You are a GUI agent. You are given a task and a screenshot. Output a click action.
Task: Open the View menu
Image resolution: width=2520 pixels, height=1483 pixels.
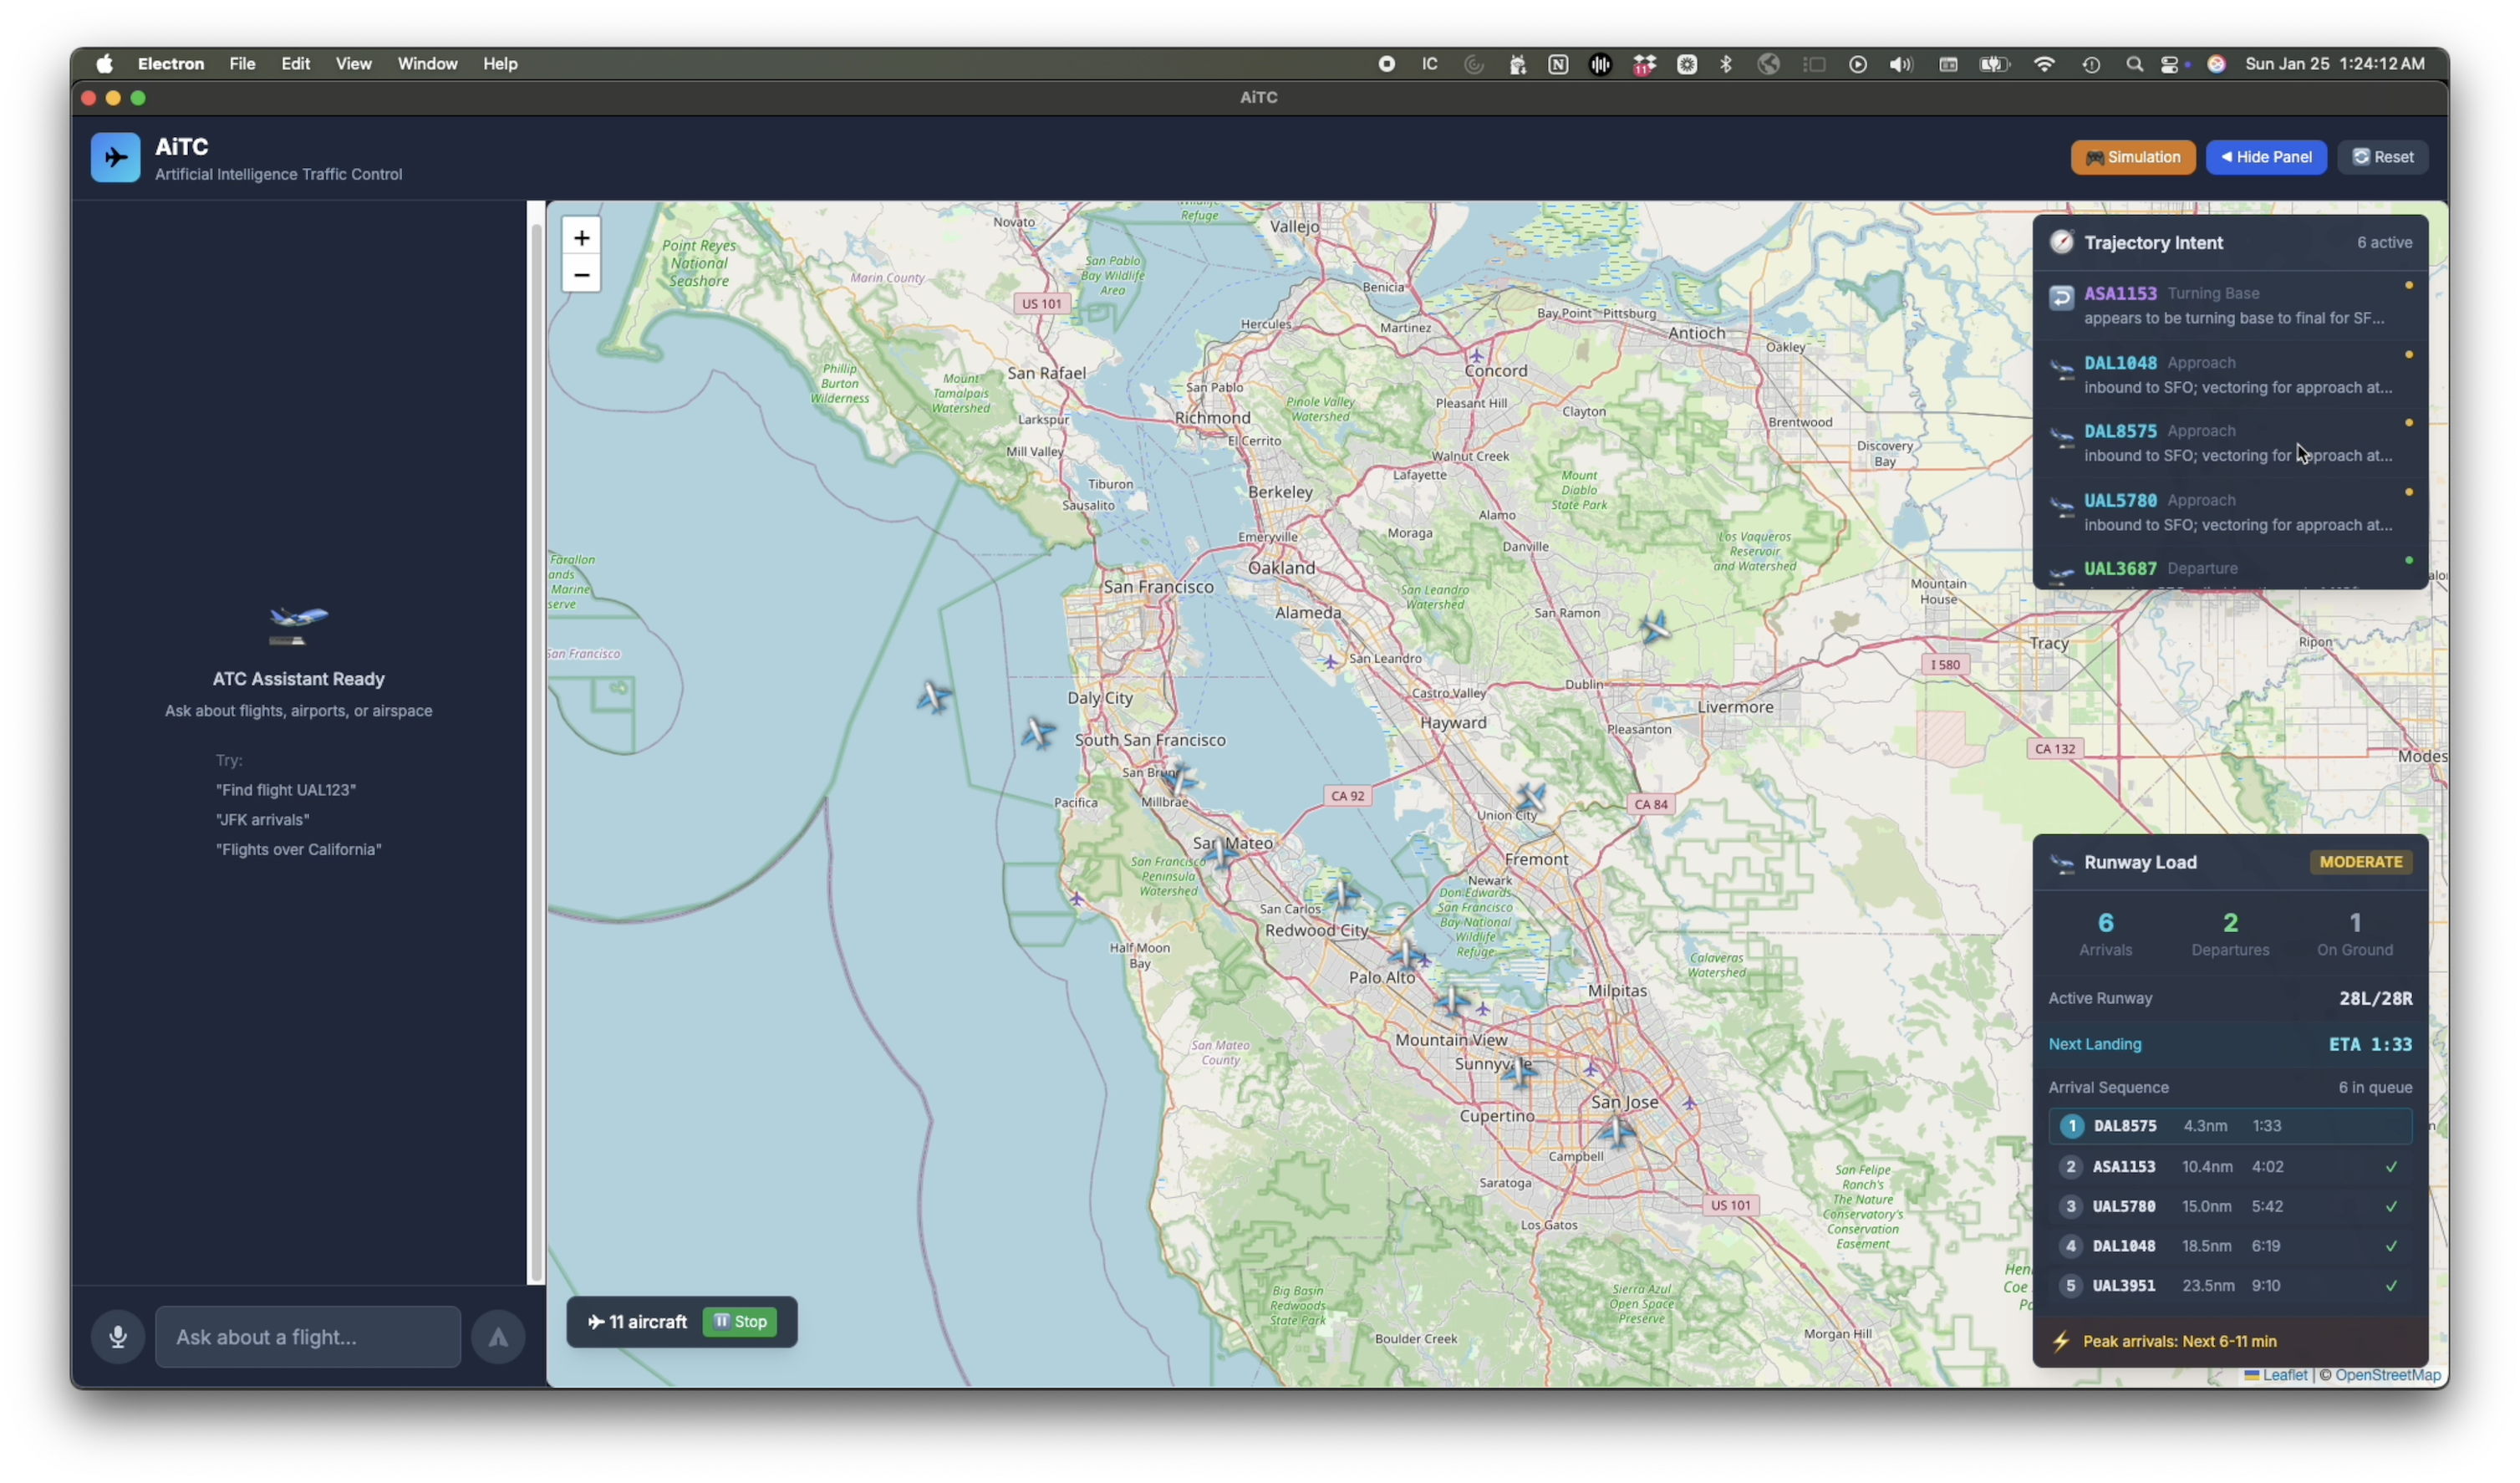pyautogui.click(x=353, y=64)
